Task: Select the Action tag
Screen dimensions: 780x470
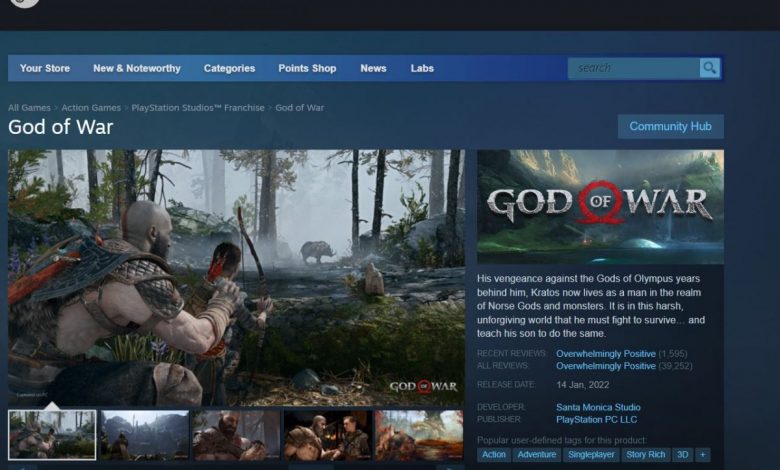Action: pos(493,455)
